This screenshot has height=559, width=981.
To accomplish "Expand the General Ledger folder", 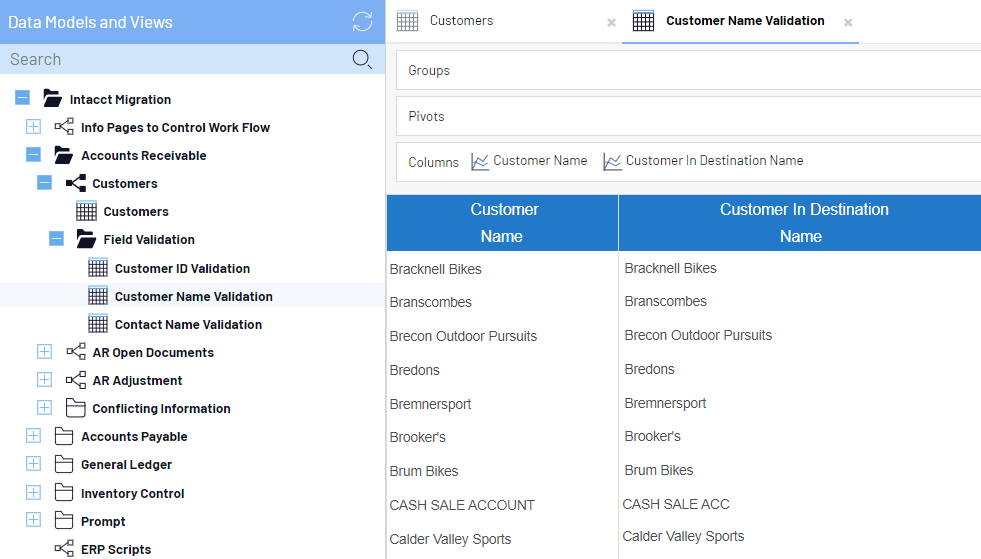I will [33, 464].
